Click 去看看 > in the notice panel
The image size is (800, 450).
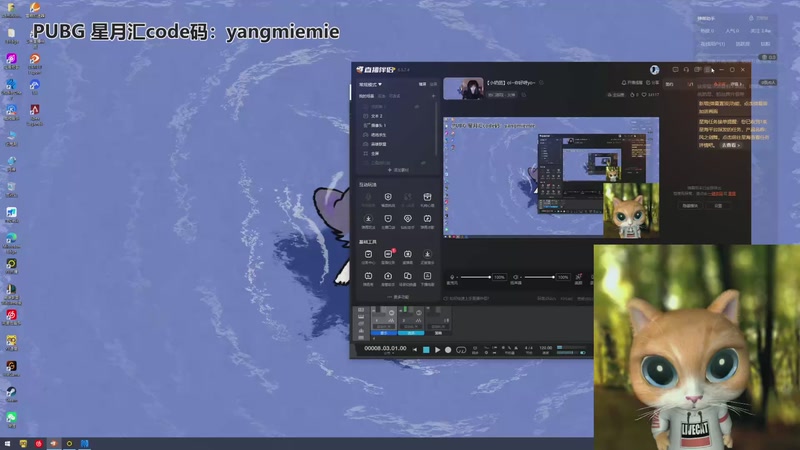pyautogui.click(x=731, y=145)
